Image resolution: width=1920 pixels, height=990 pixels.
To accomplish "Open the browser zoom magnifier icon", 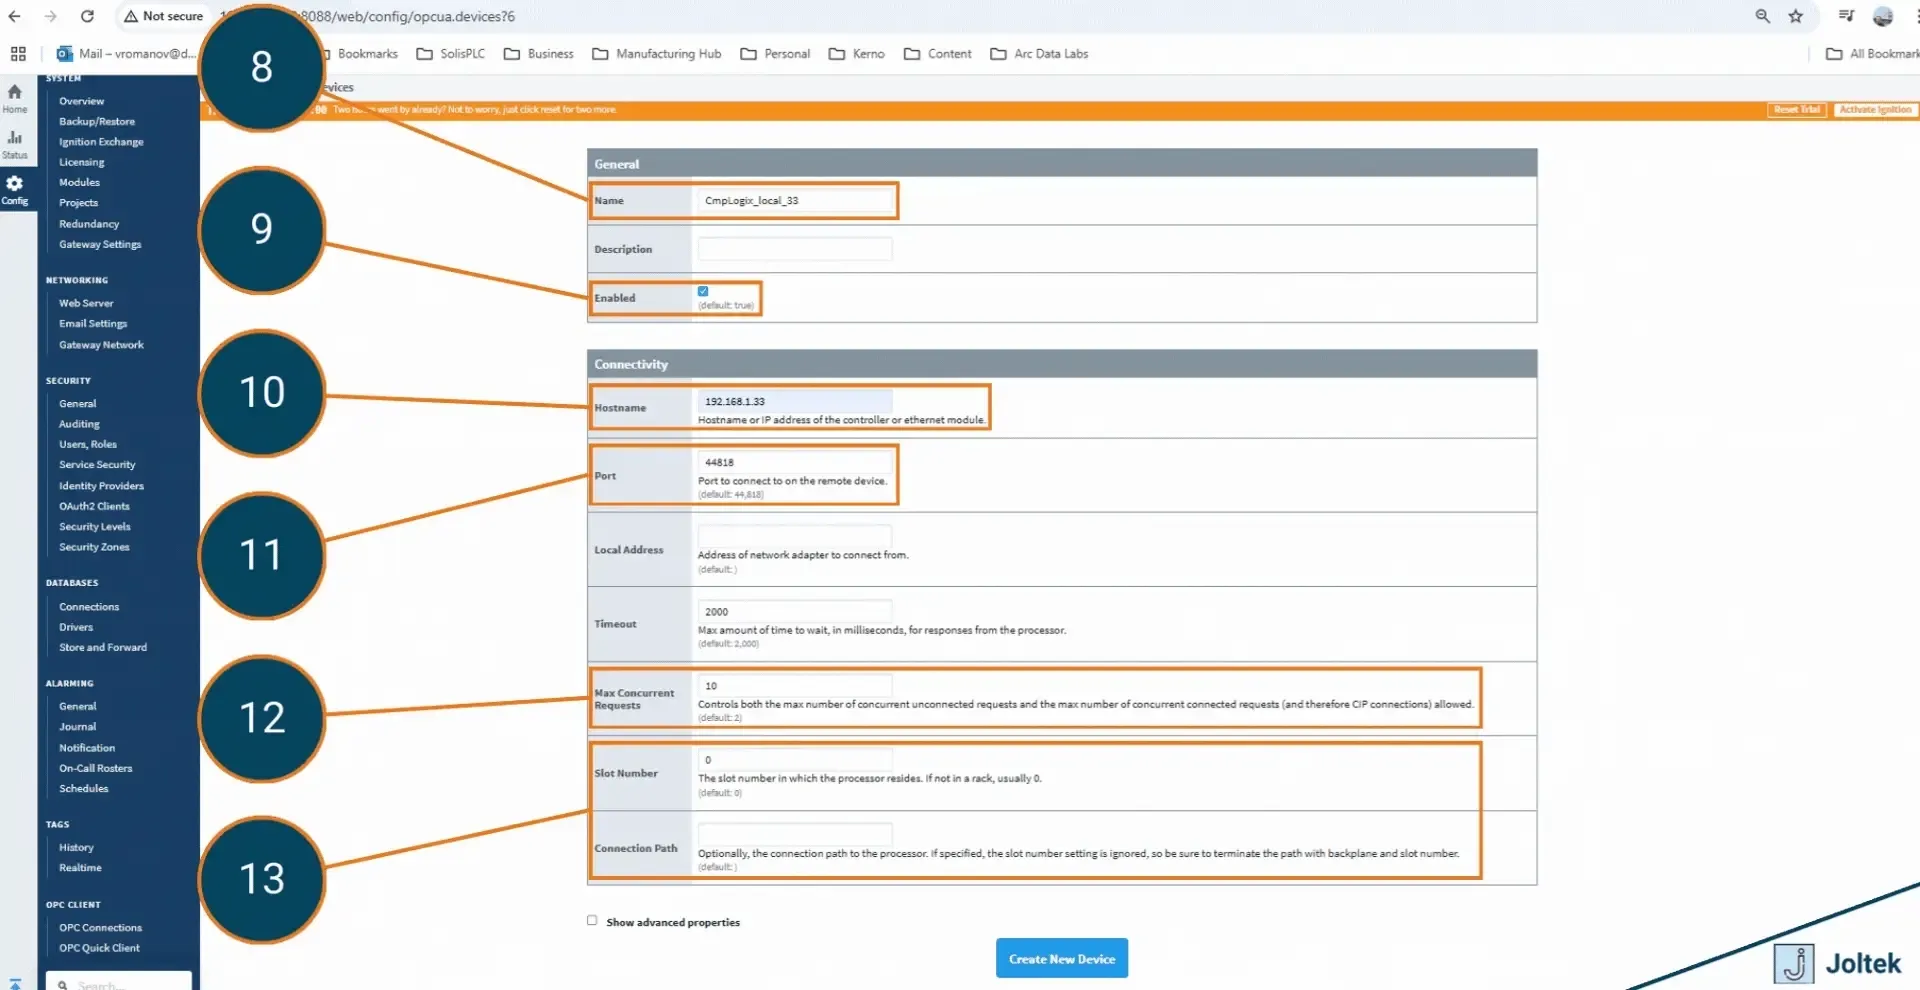I will [1762, 16].
